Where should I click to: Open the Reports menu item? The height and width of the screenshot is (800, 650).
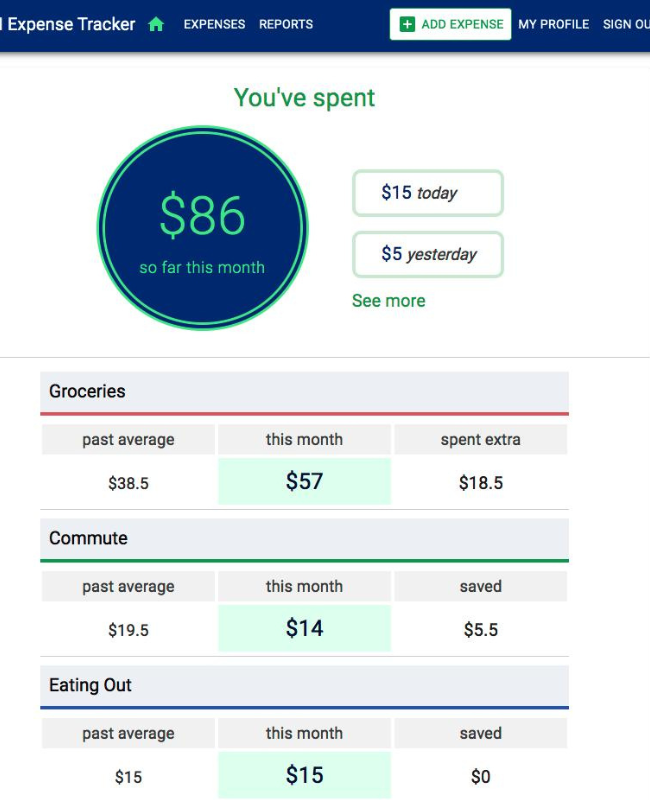pos(286,24)
